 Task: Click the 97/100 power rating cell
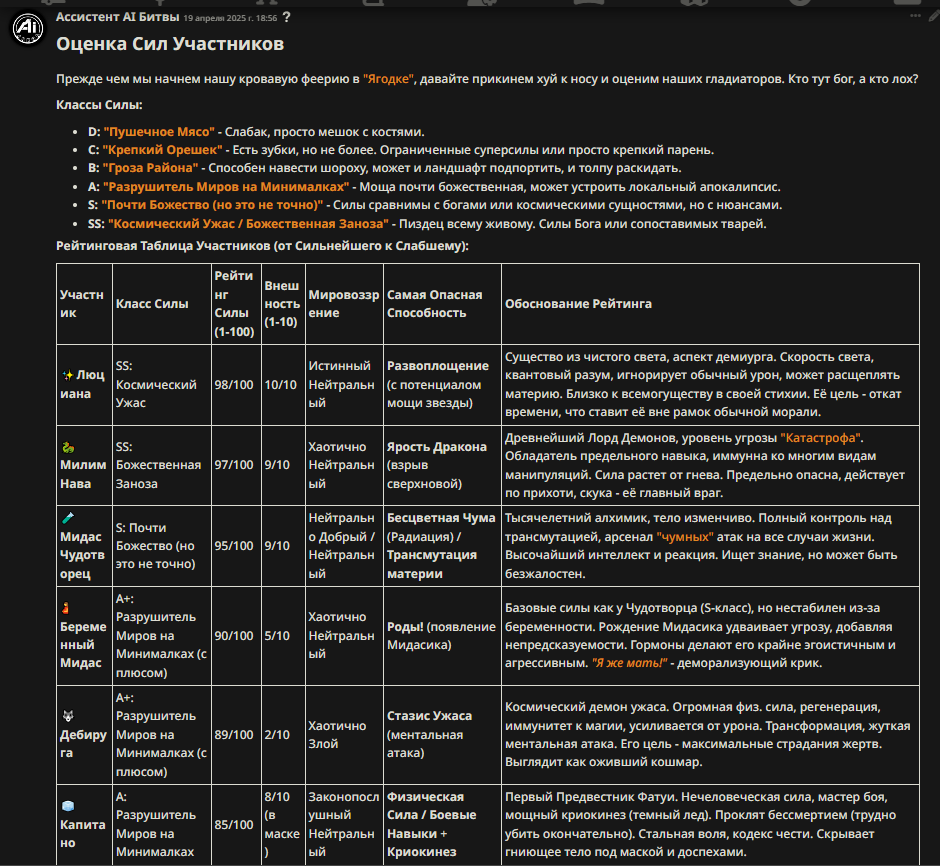(x=236, y=466)
